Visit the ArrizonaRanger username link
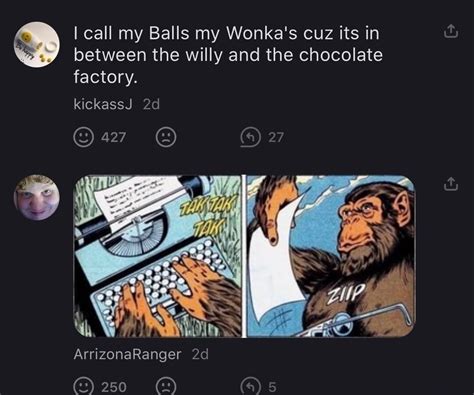The image size is (474, 395). point(127,354)
